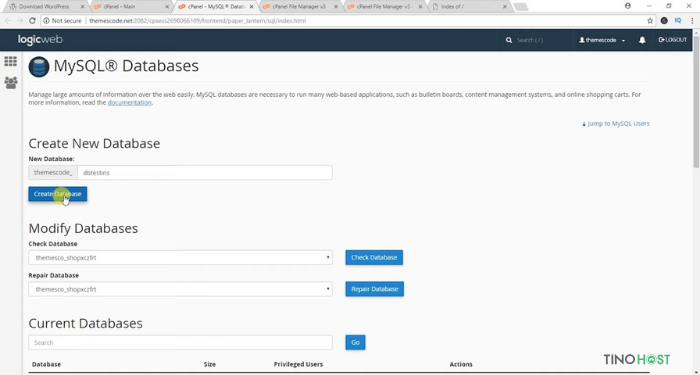The height and width of the screenshot is (375, 700).
Task: Open the cPanel apps grid sidebar icon
Action: click(10, 61)
